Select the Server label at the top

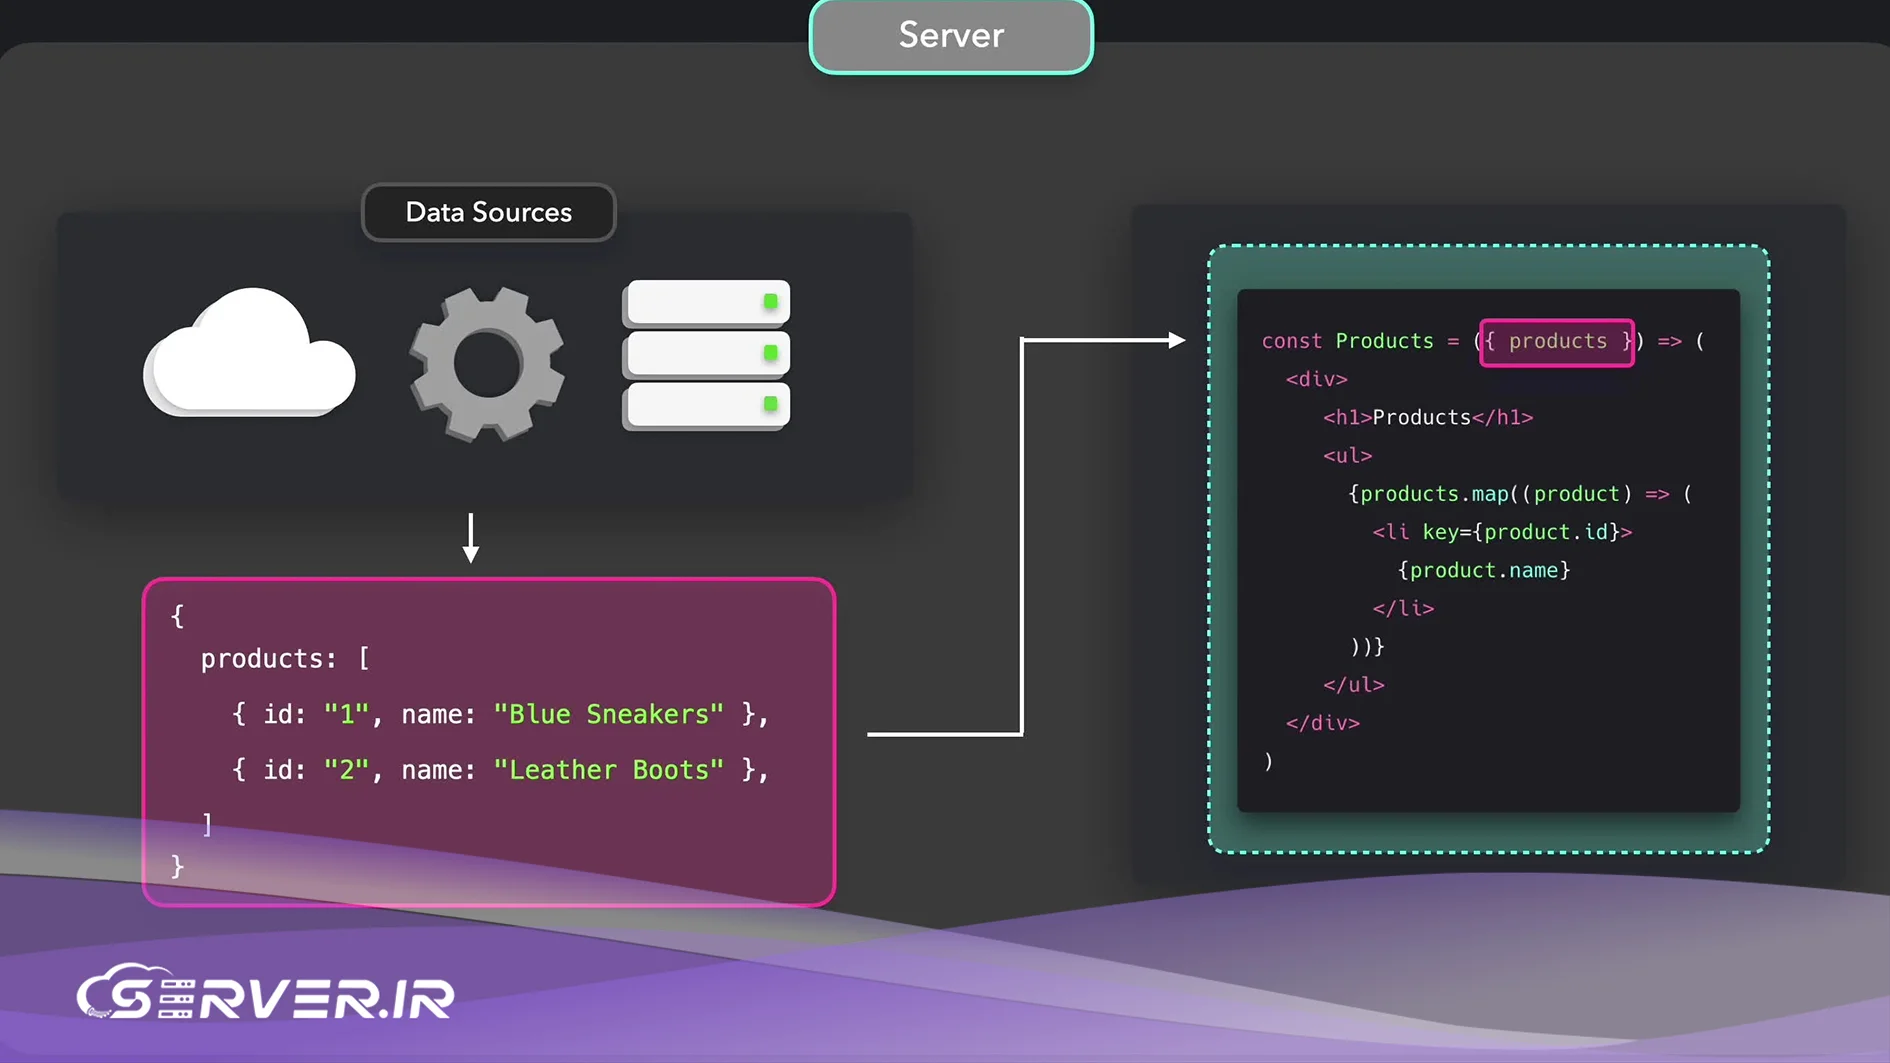[951, 36]
